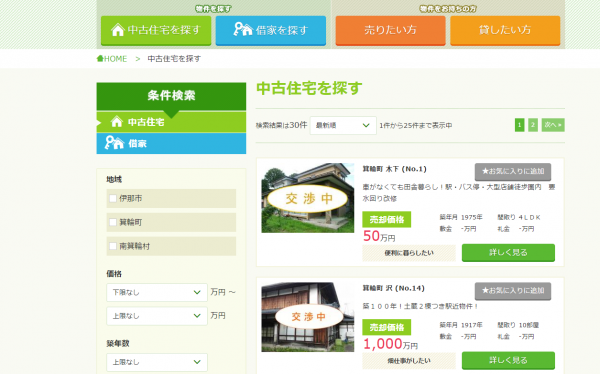Click 詳しく見る for 木下 No.1 listing

pyautogui.click(x=508, y=253)
